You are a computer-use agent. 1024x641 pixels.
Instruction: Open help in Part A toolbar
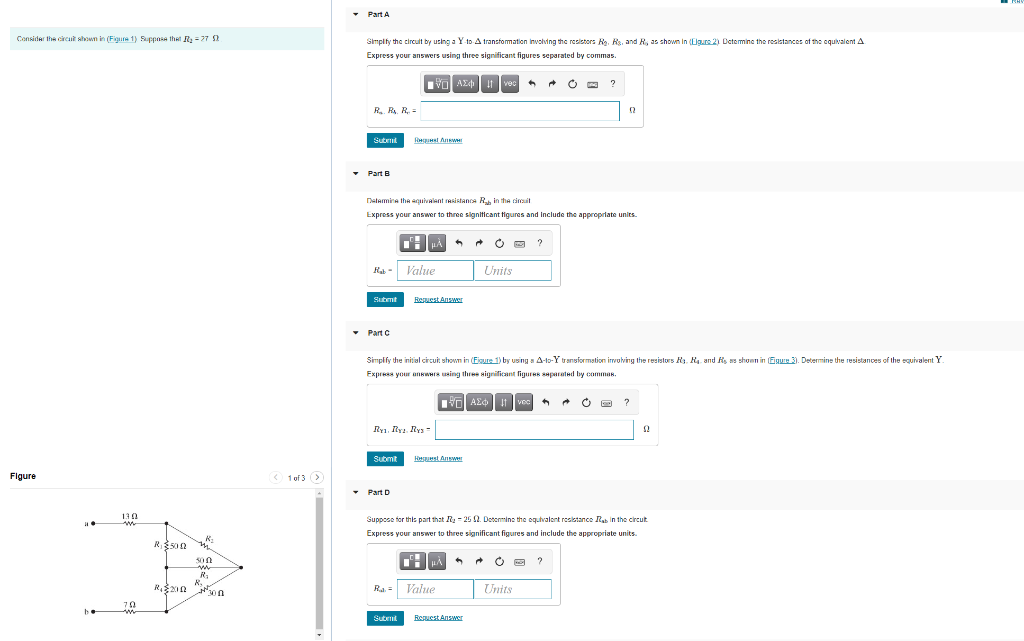click(x=613, y=84)
